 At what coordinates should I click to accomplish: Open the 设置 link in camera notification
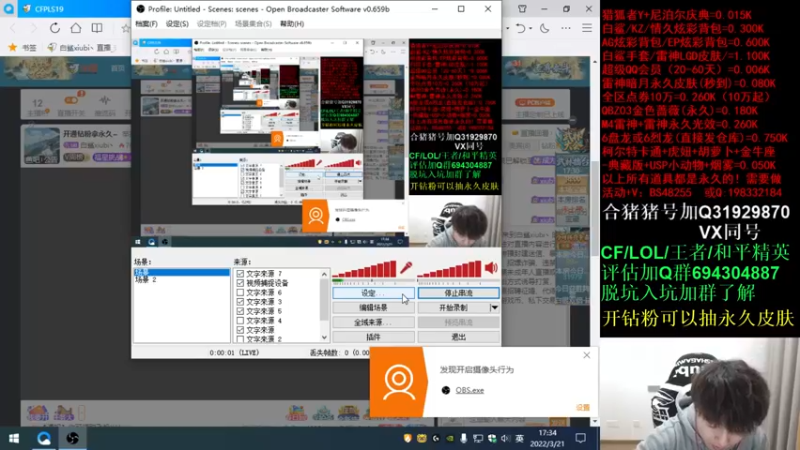click(583, 407)
